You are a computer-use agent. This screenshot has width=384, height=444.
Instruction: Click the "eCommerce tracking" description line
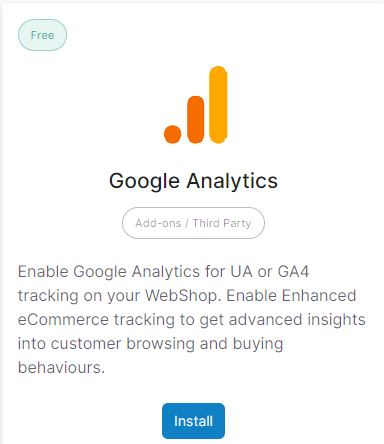pyautogui.click(x=192, y=320)
